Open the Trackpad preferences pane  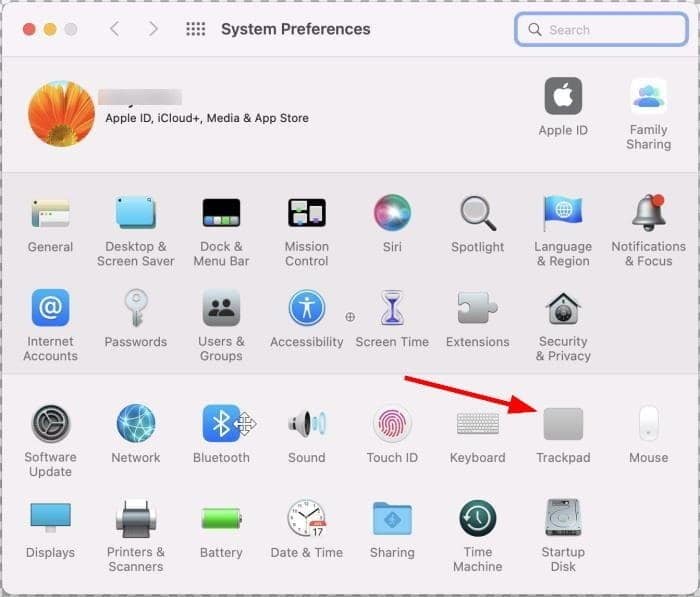click(562, 425)
